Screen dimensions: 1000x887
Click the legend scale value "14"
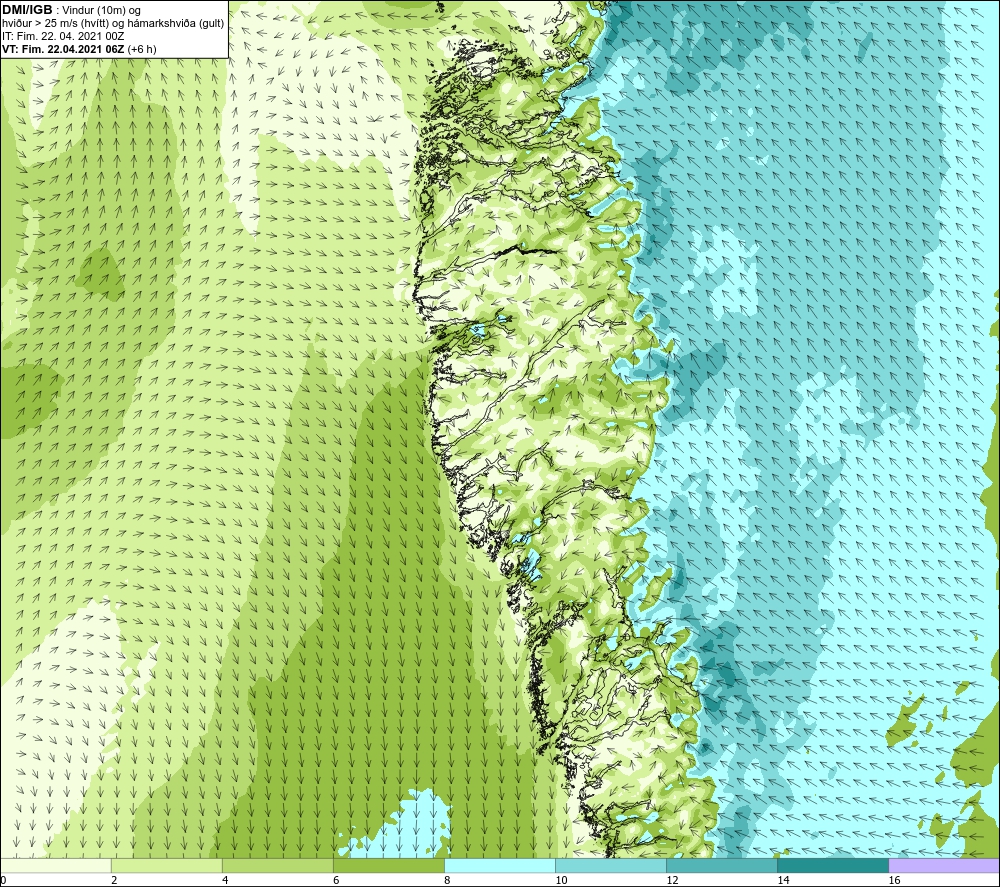pos(783,881)
